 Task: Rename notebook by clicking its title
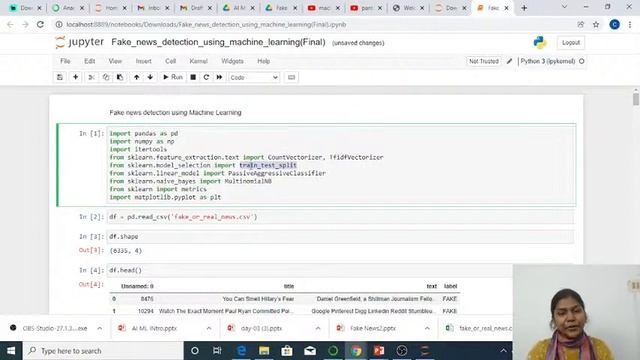point(218,42)
